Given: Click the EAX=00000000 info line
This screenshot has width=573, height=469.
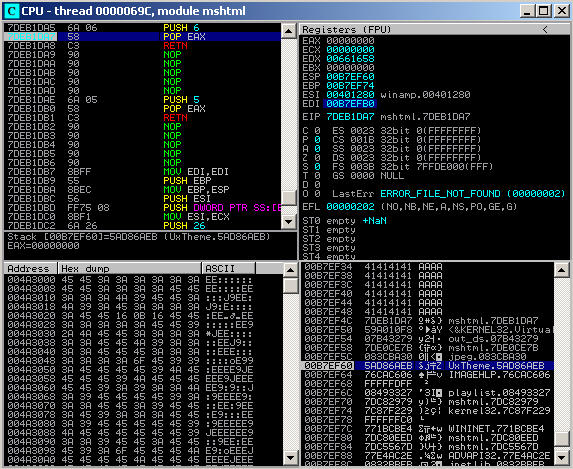Looking at the screenshot, I should 43,246.
